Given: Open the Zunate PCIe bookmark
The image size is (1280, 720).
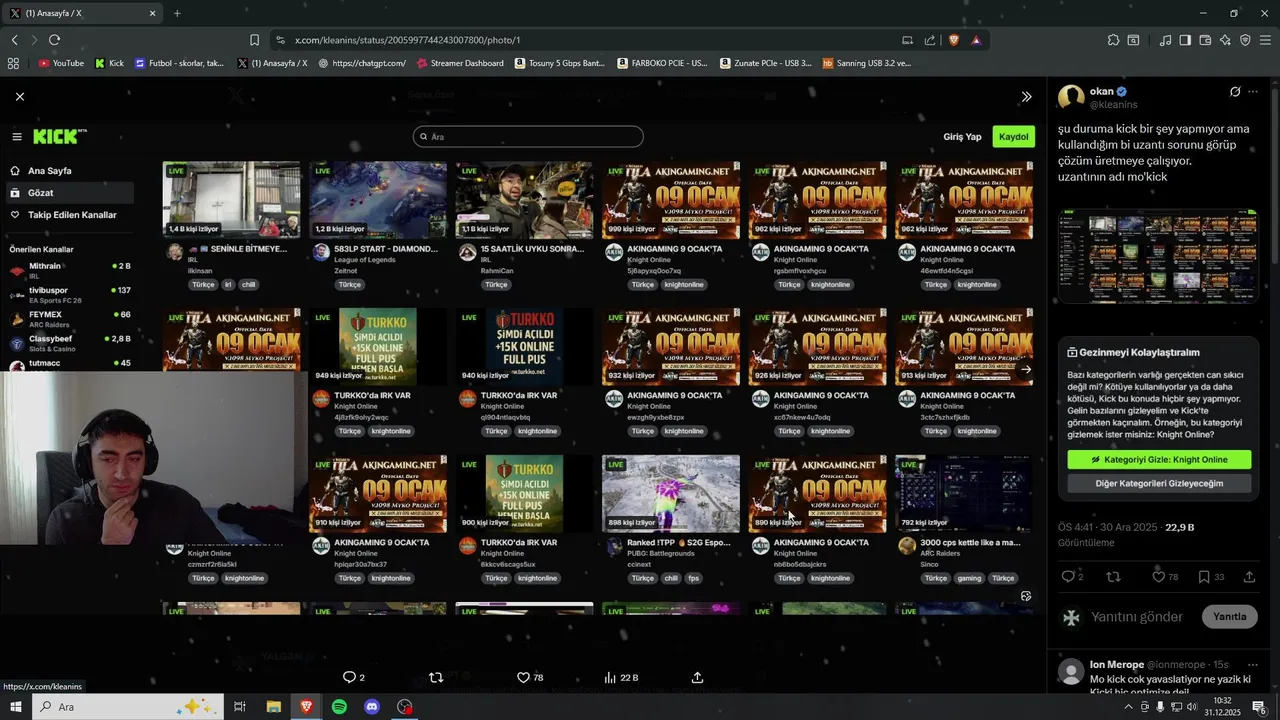Looking at the screenshot, I should tap(765, 63).
